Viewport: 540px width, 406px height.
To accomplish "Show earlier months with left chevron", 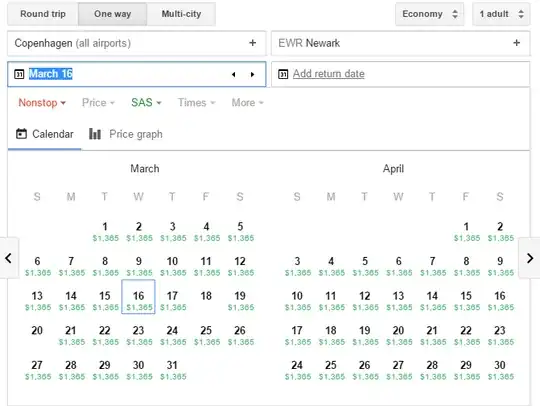I will point(9,258).
